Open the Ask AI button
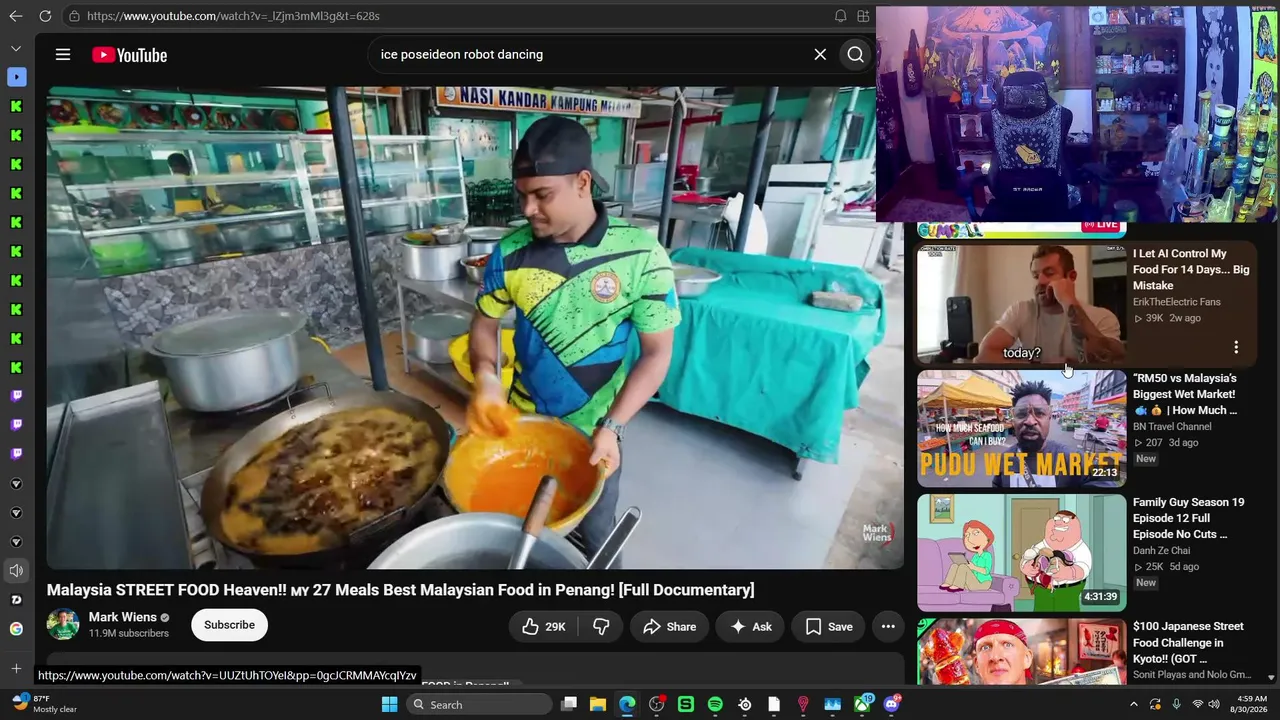The image size is (1280, 720). pos(750,627)
